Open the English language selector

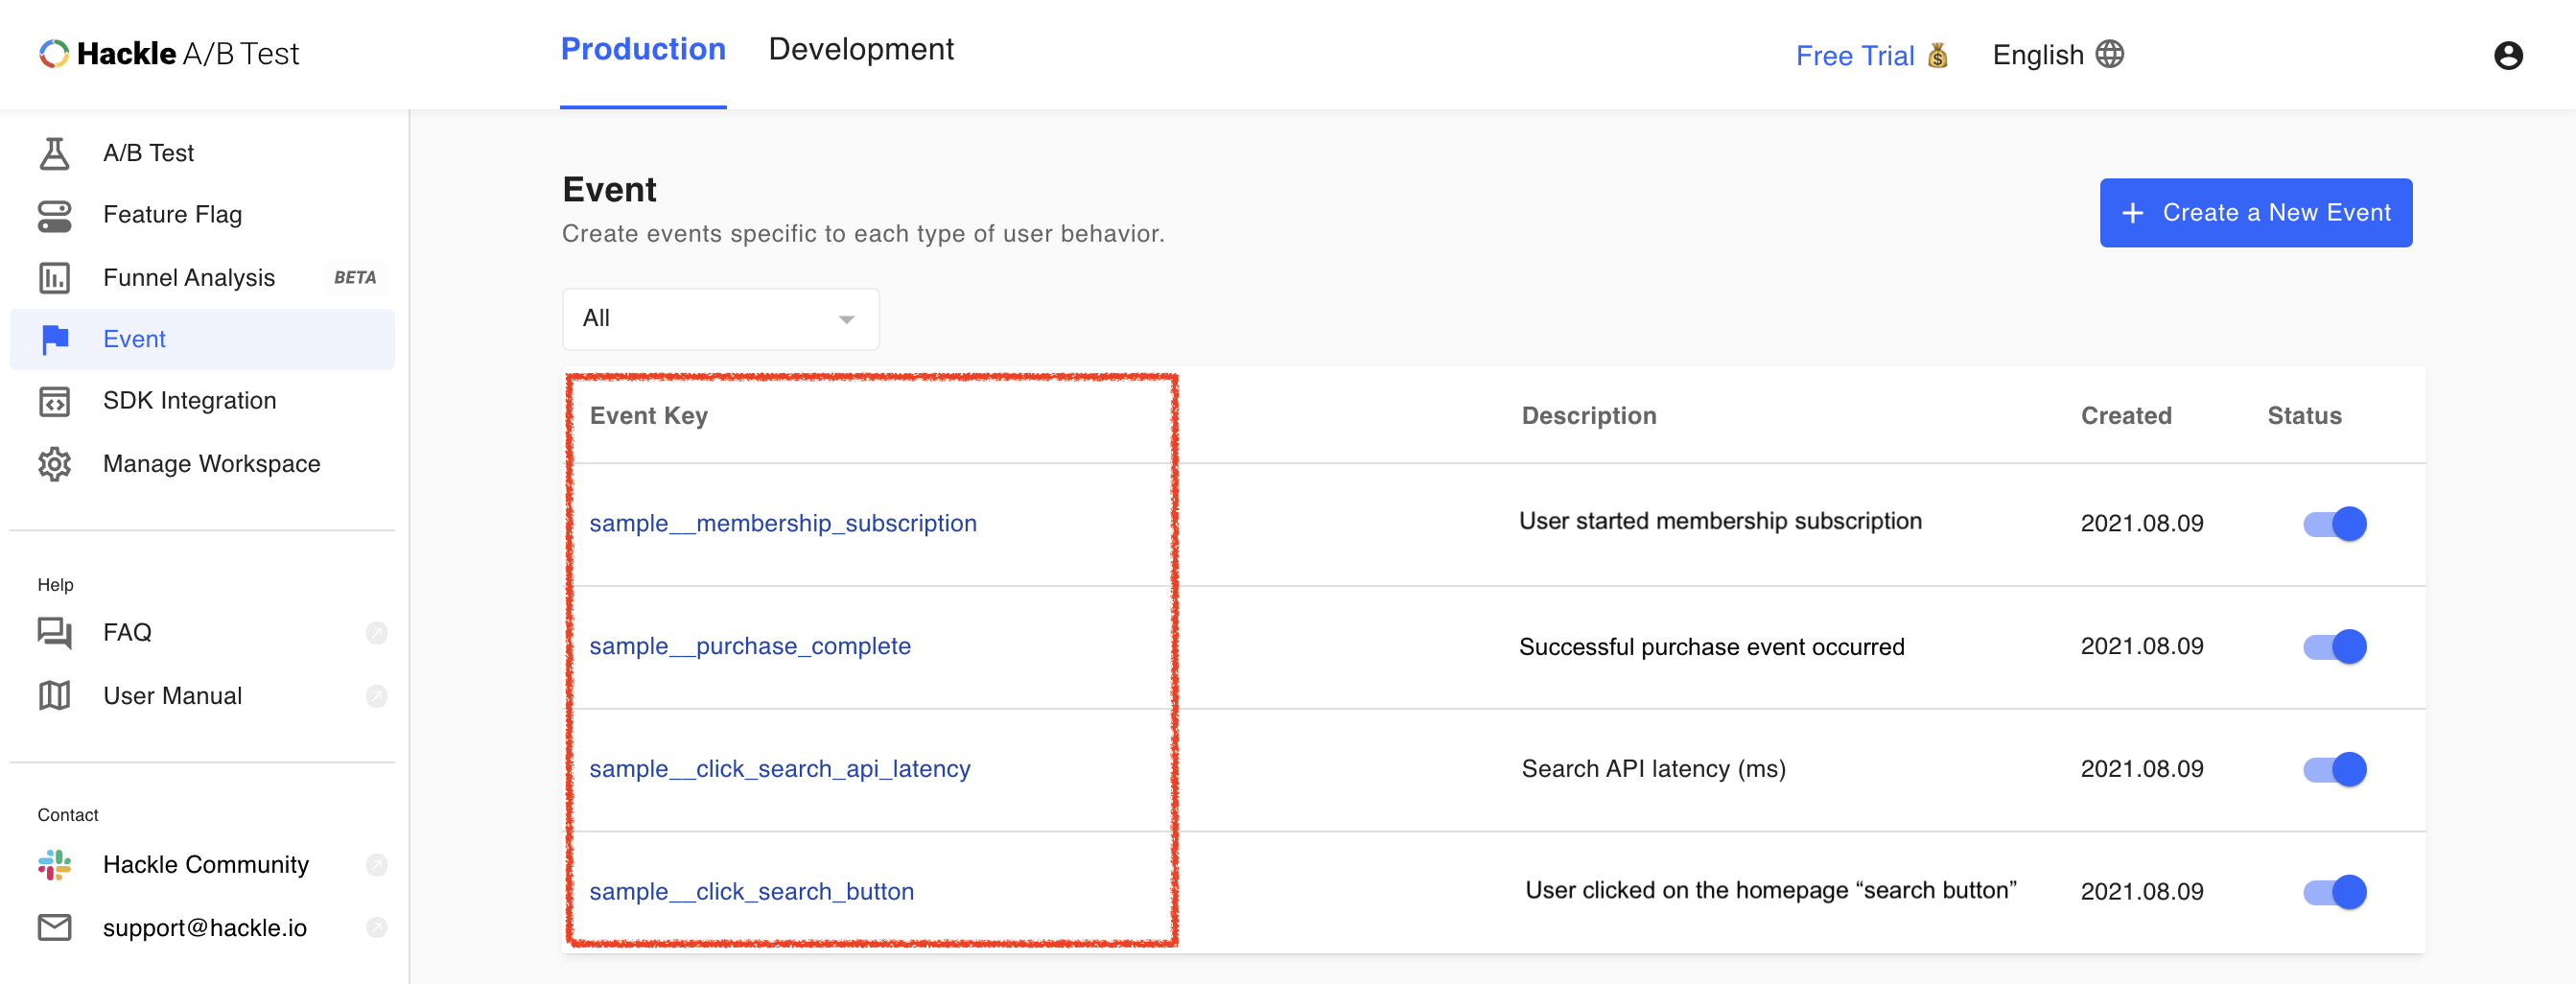(2038, 55)
